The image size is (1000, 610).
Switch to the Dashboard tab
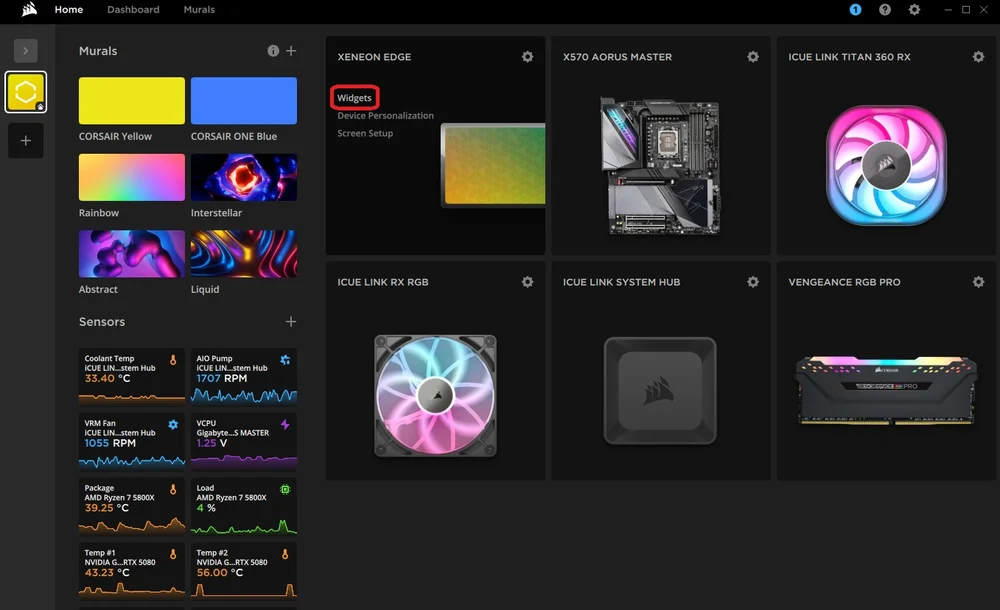coord(133,10)
